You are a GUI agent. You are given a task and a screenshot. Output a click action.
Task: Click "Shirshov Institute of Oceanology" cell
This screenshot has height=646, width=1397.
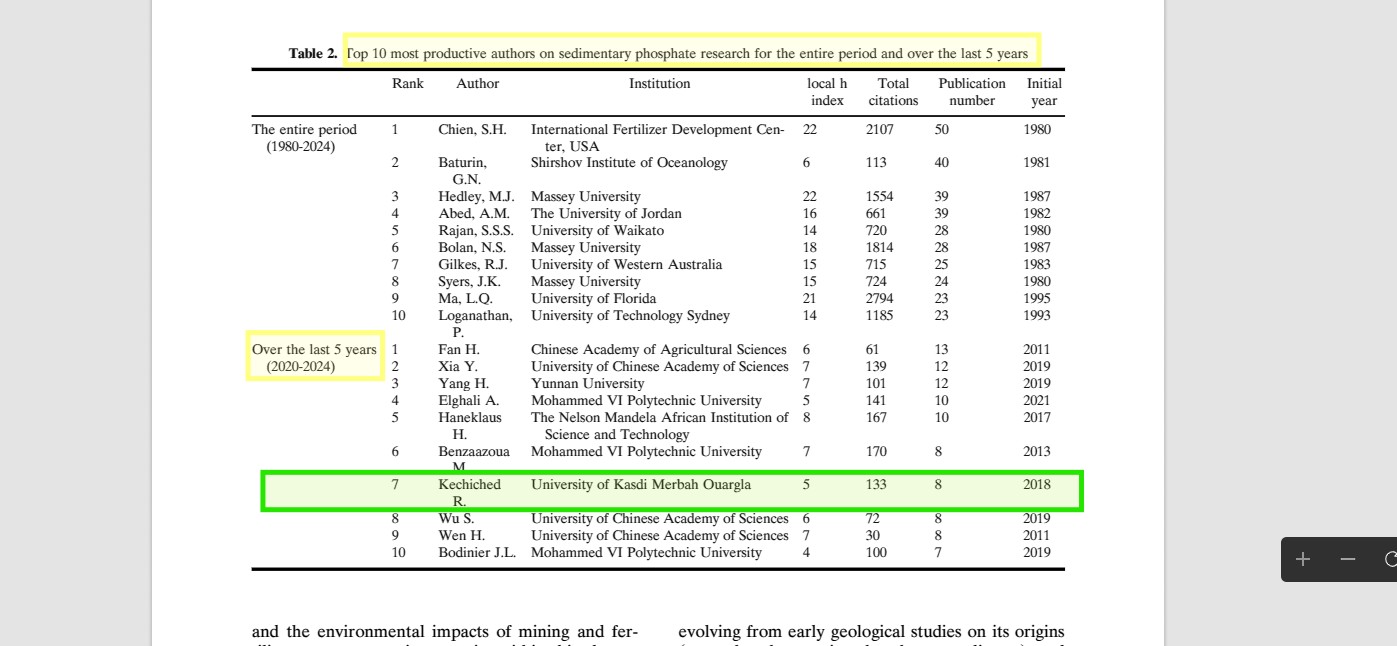628,163
